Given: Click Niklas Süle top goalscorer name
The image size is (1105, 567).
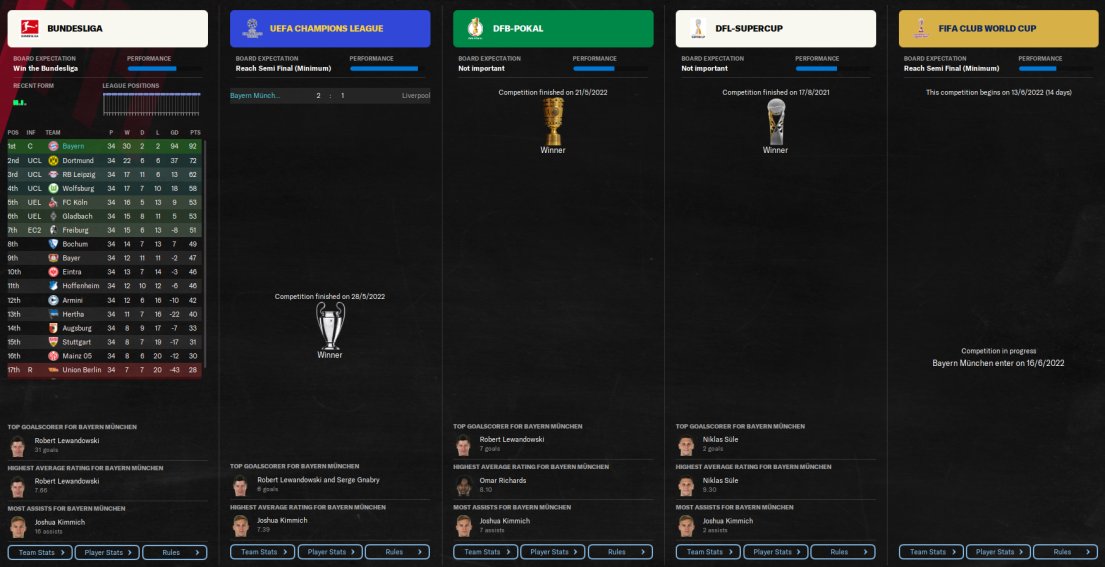Looking at the screenshot, I should pyautogui.click(x=720, y=440).
